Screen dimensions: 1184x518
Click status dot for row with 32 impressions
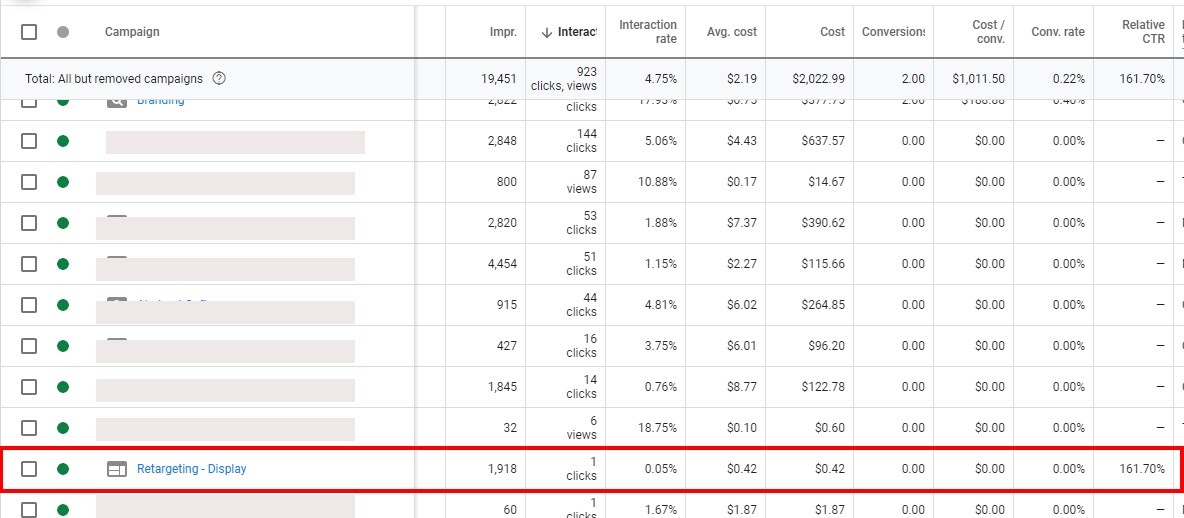63,428
